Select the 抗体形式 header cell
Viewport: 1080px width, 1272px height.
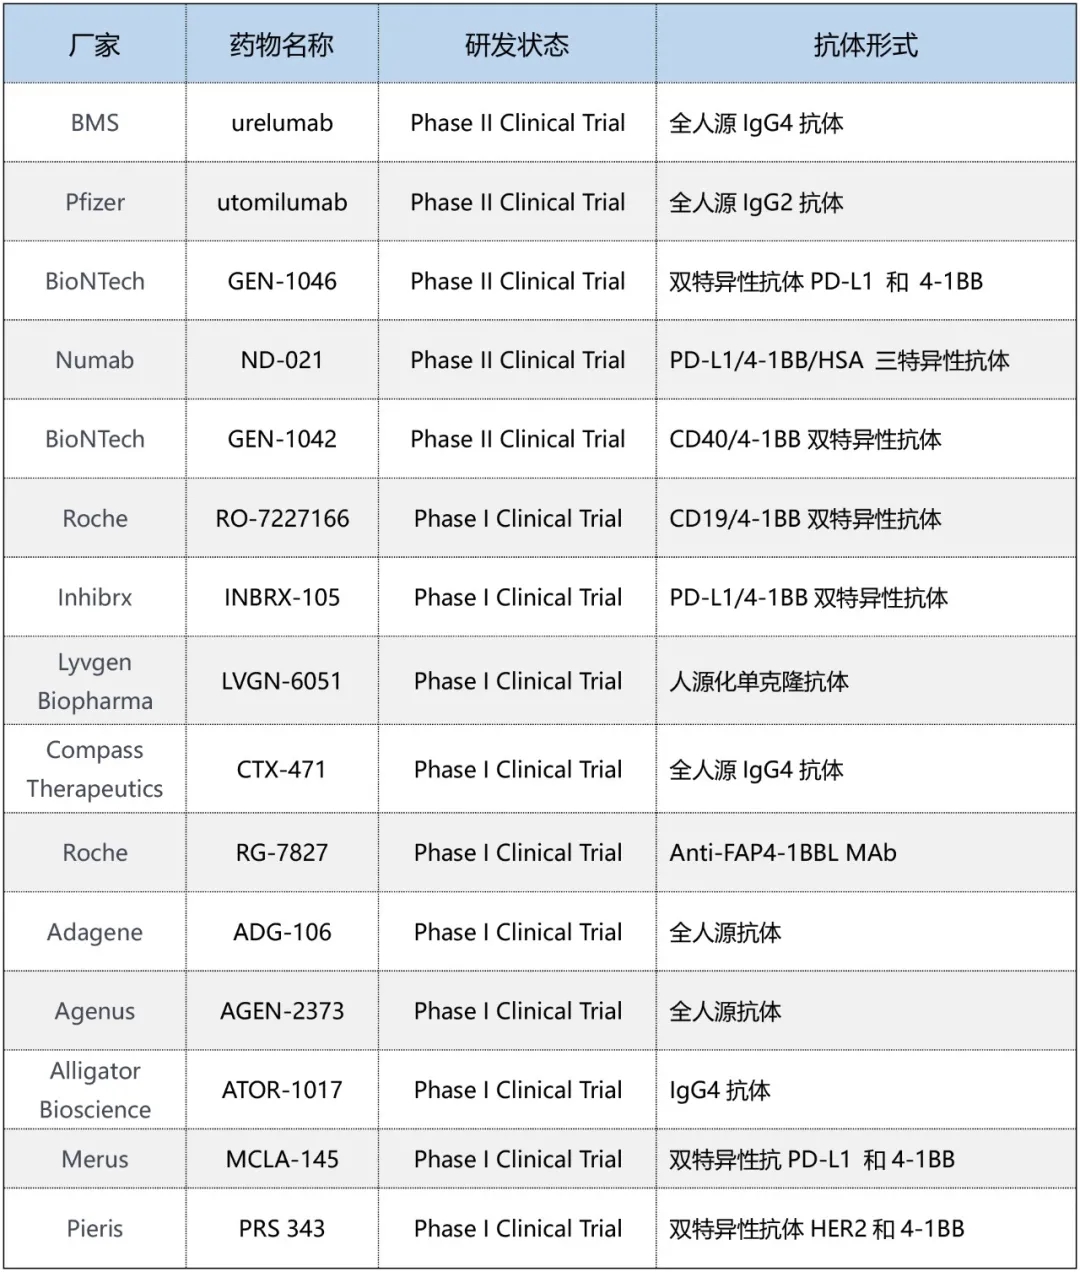865,45
